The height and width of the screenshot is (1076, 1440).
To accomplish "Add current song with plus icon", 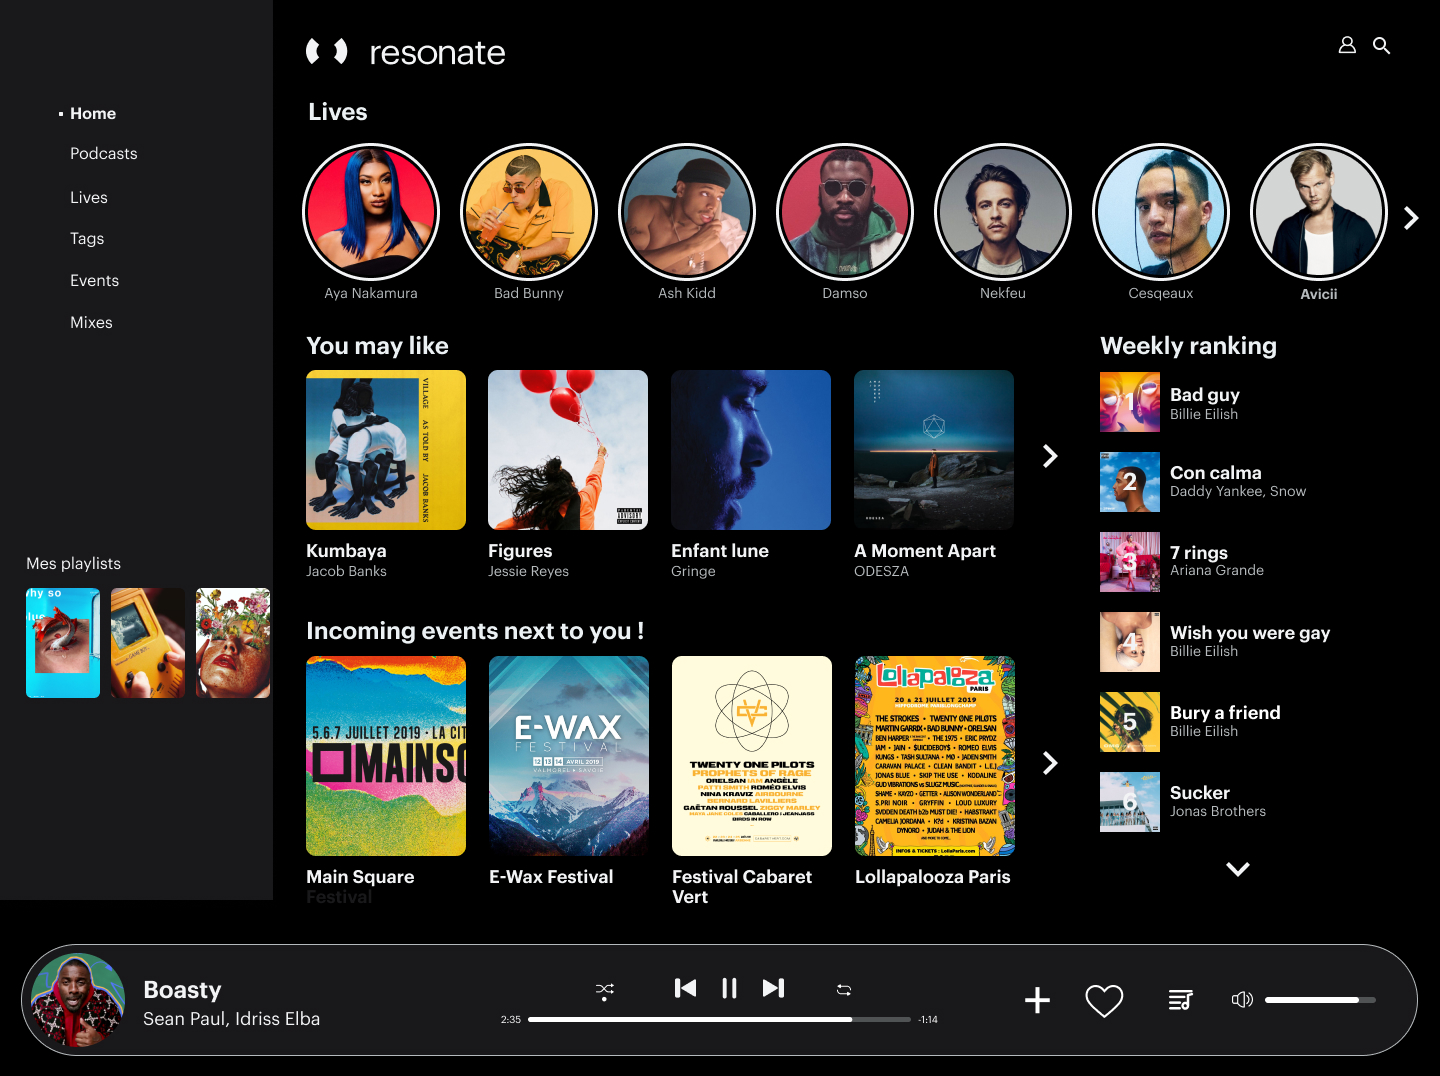I will click(1037, 1000).
